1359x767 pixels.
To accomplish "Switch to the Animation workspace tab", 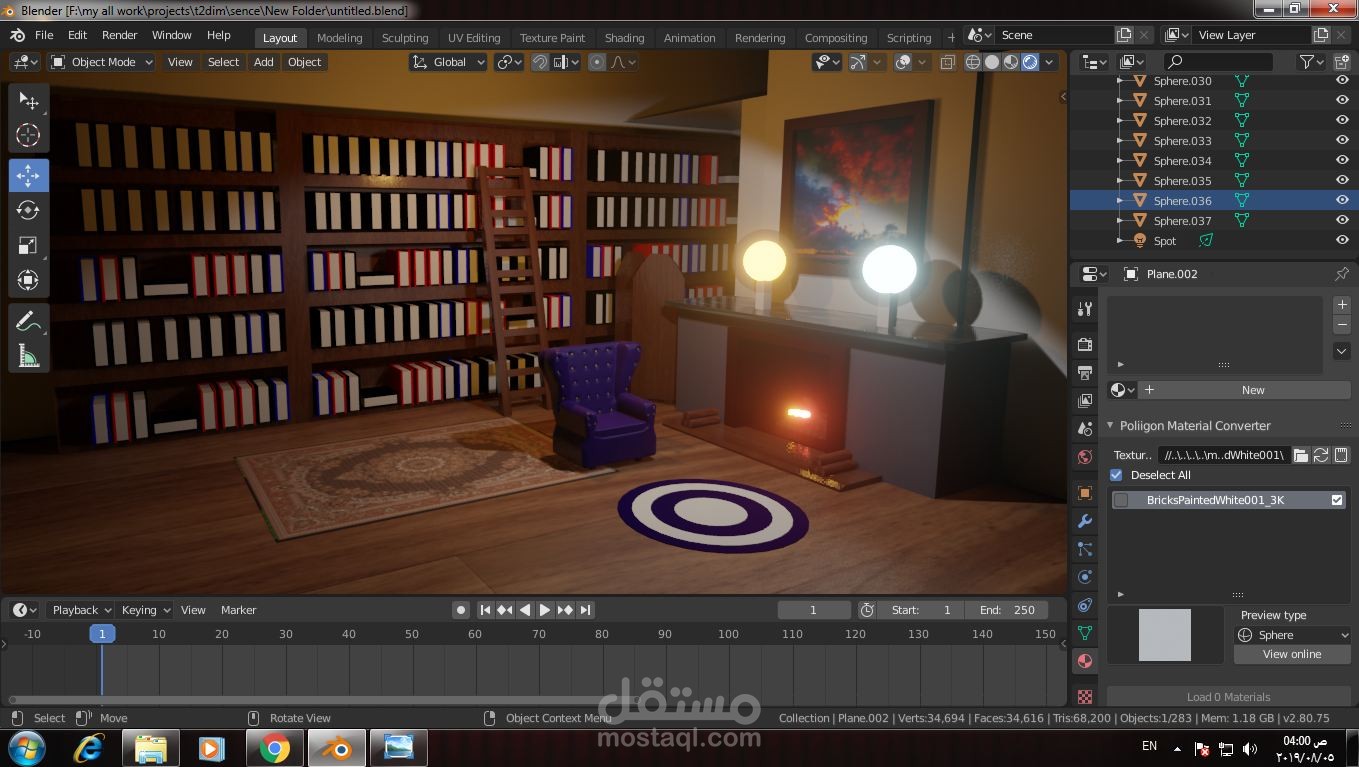I will (690, 38).
